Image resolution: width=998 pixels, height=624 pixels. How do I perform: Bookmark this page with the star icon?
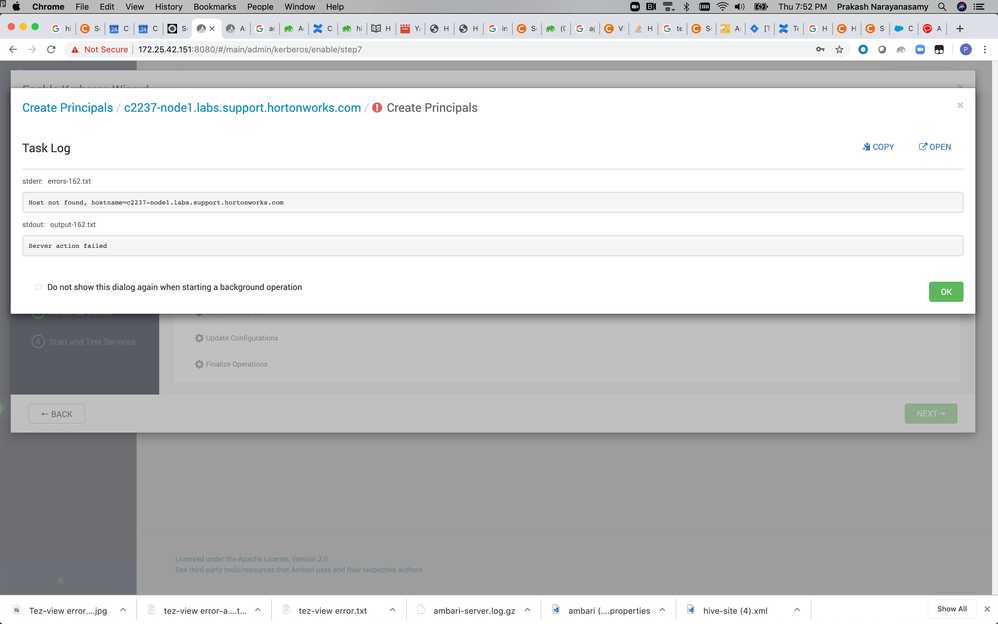839,49
